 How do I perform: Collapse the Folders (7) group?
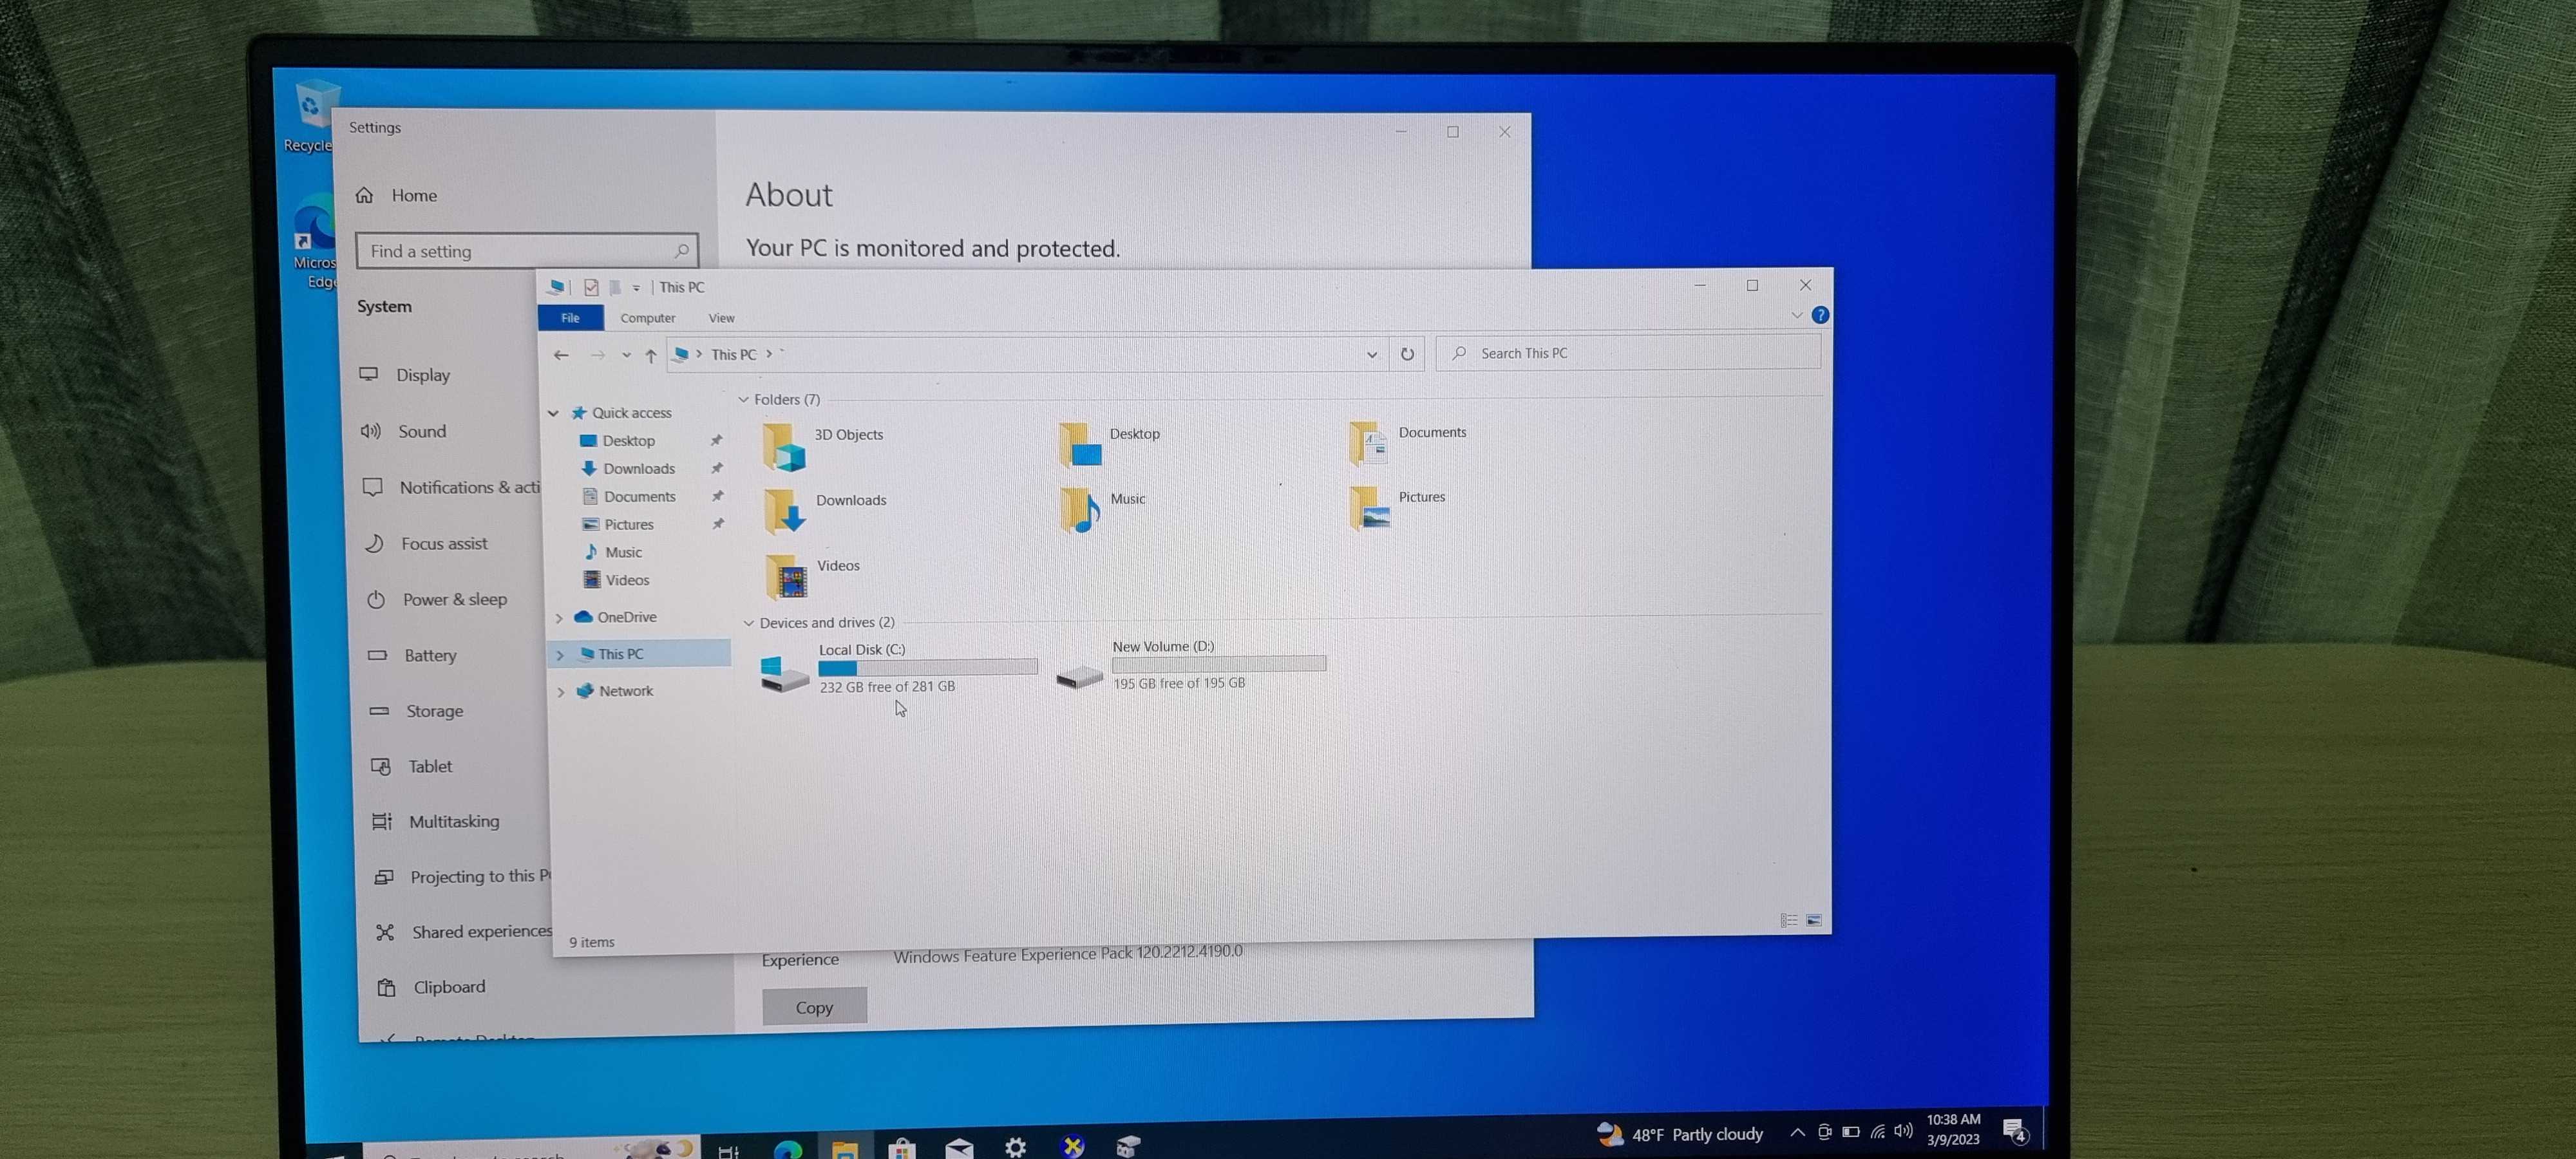click(743, 400)
